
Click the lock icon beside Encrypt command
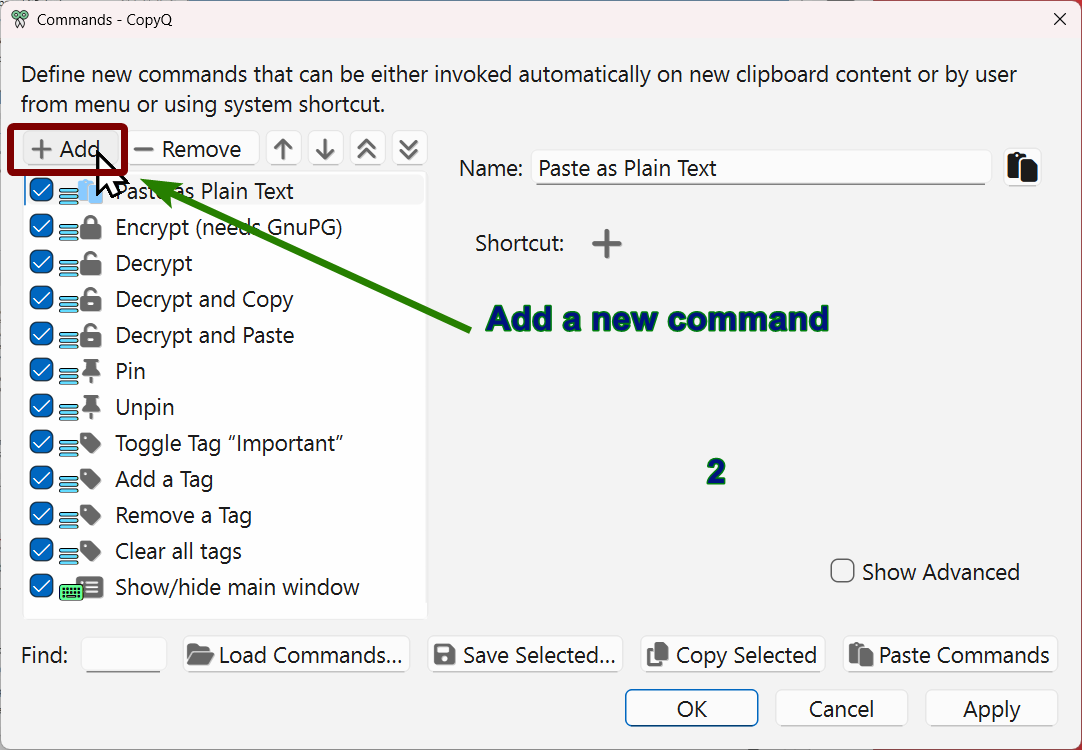coord(90,228)
